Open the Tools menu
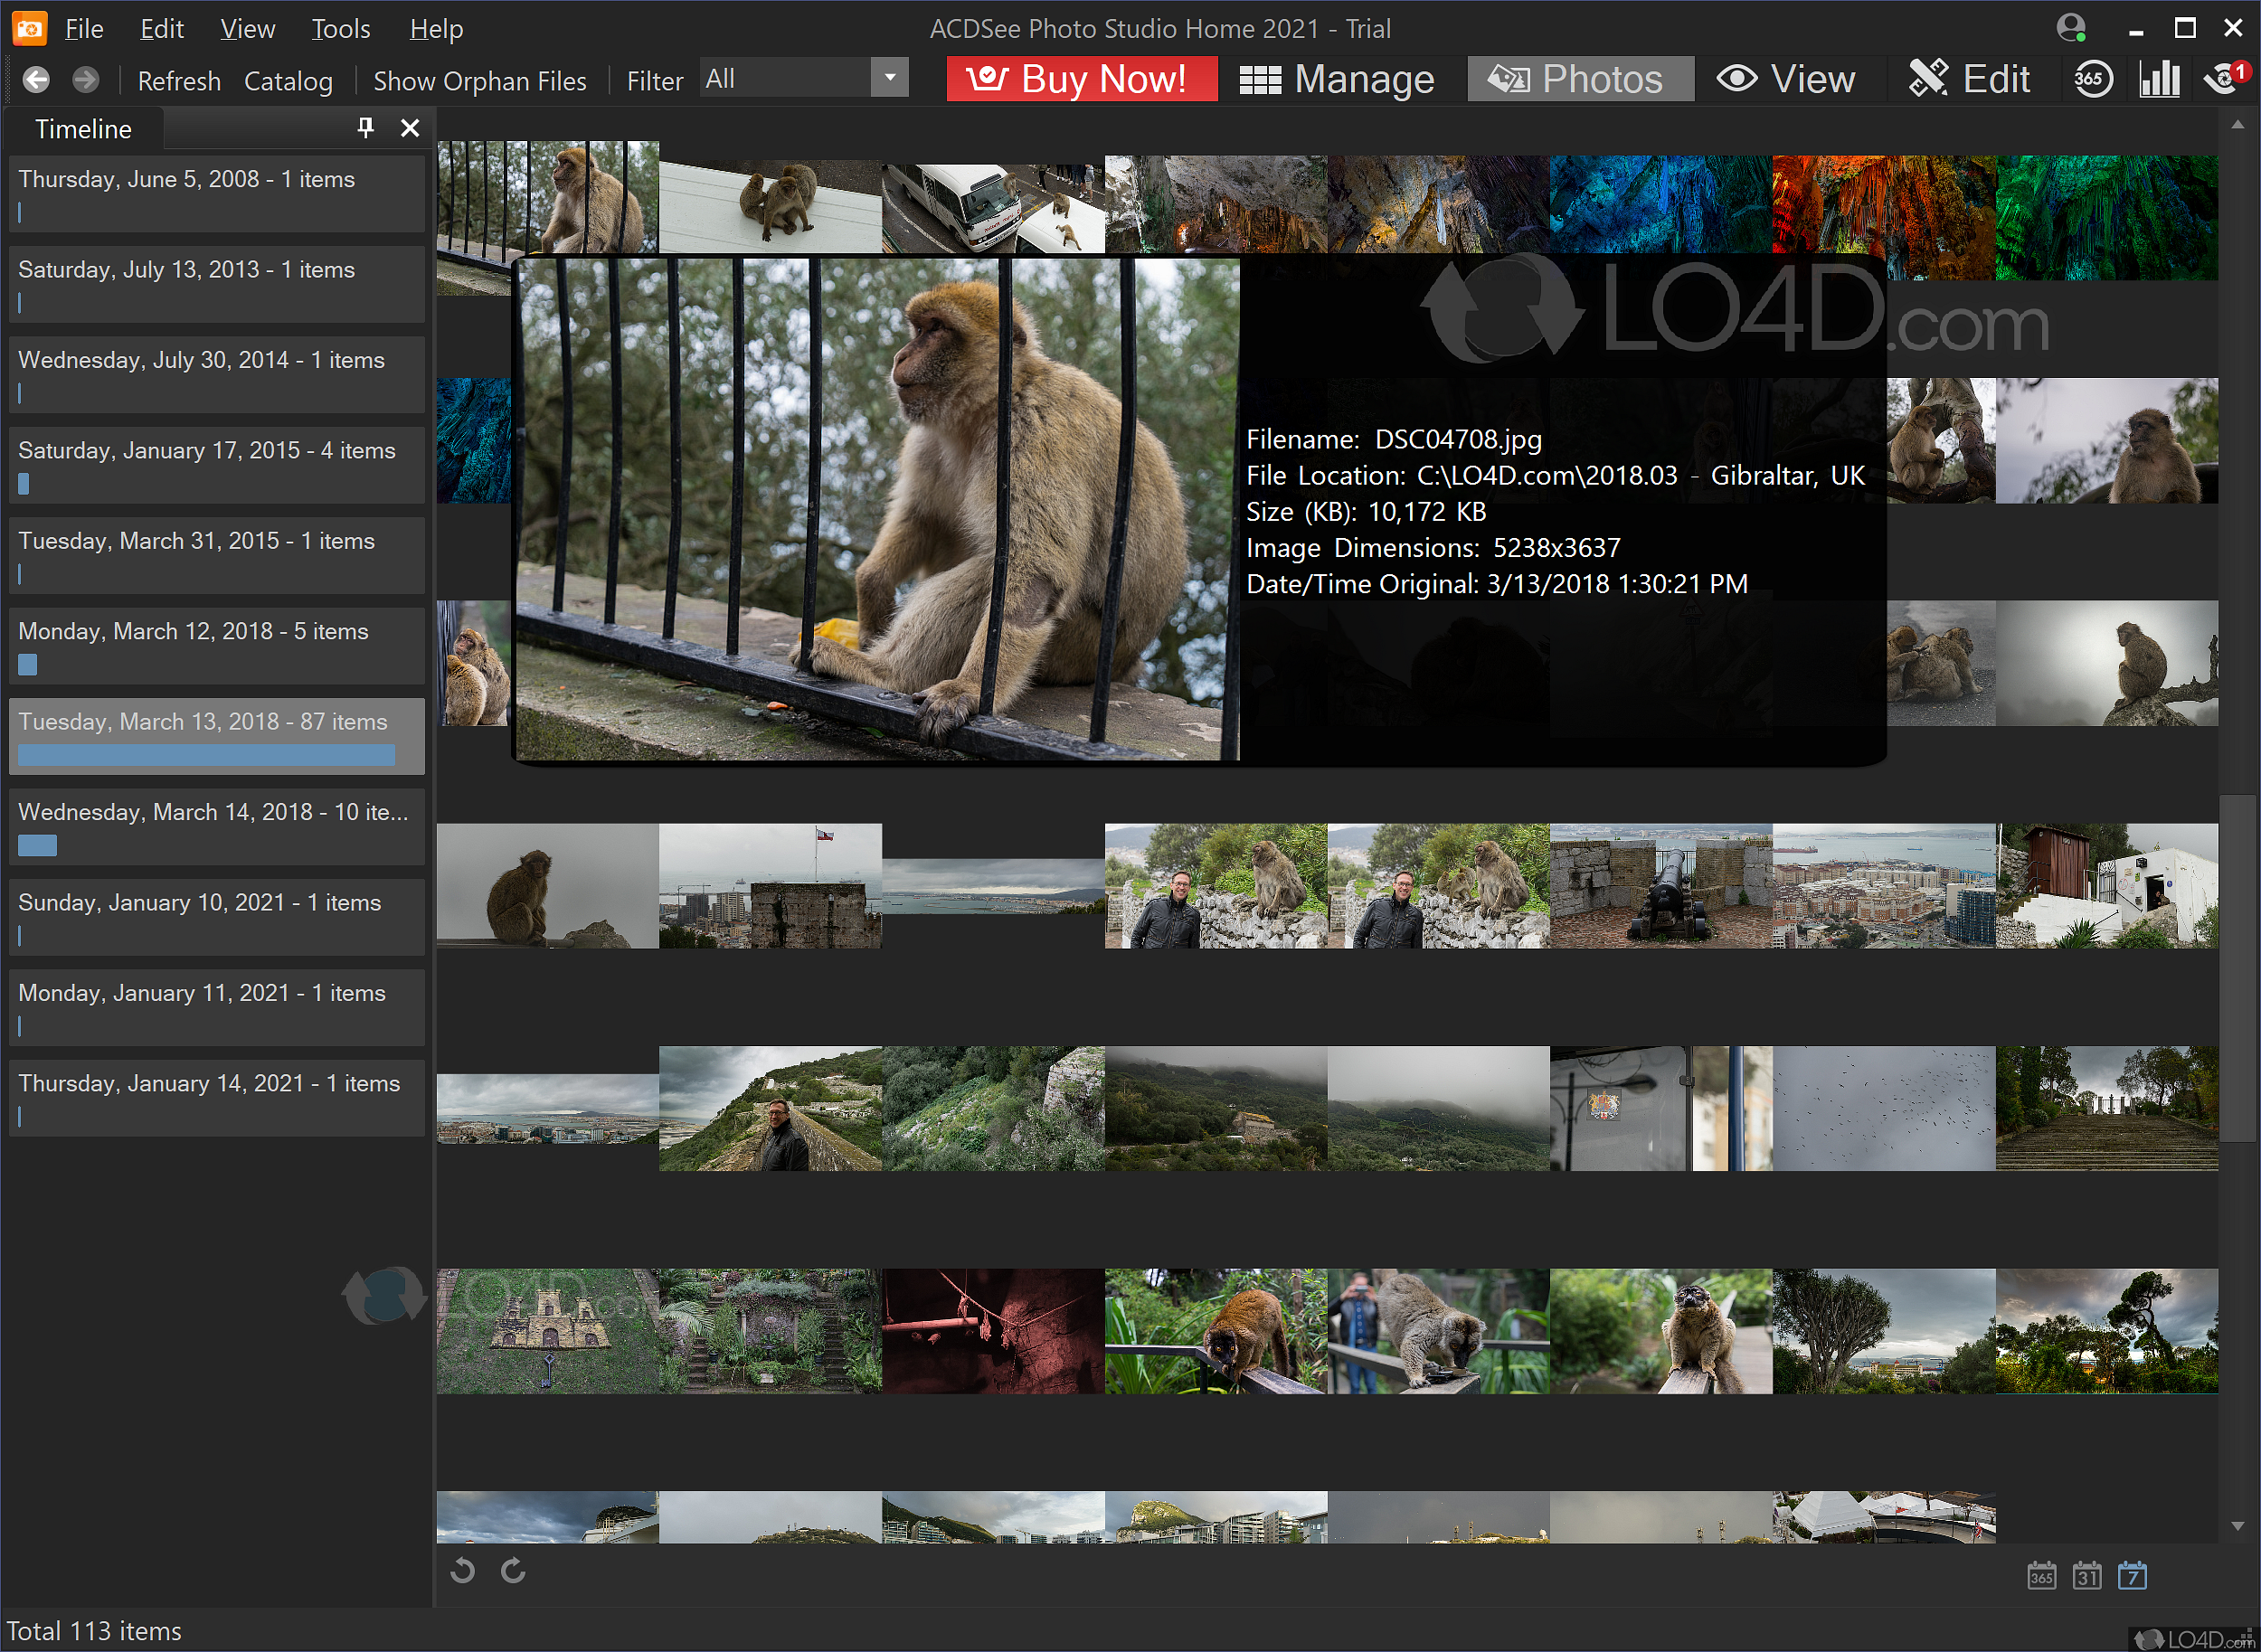 pos(340,29)
